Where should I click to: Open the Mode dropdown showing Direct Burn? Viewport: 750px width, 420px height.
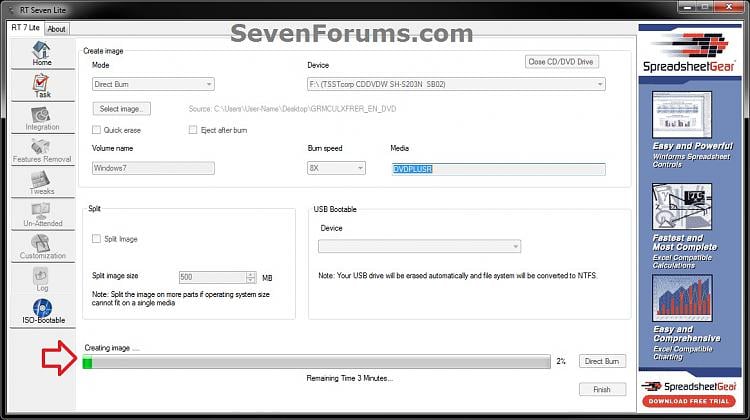(x=153, y=84)
